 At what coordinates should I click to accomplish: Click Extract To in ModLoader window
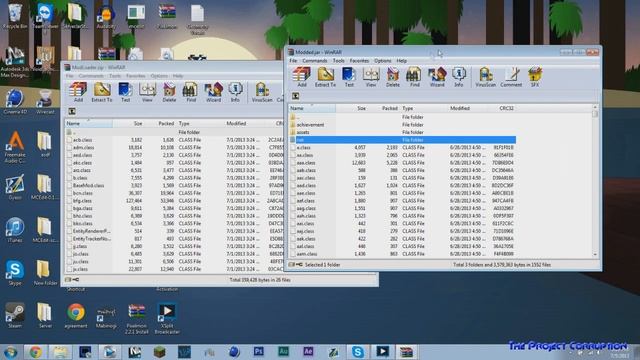click(x=102, y=92)
